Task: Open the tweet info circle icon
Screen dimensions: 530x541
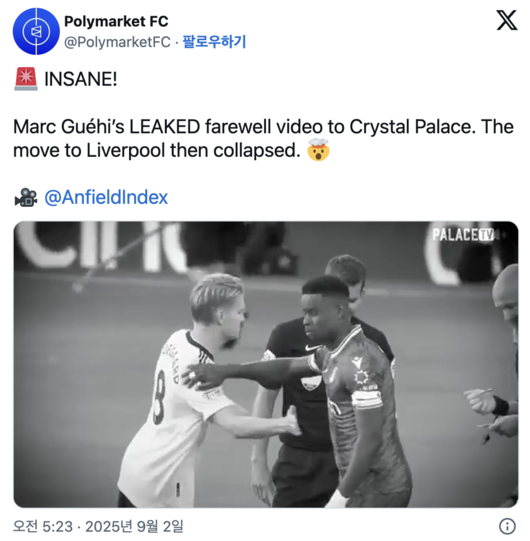Action: [x=507, y=527]
